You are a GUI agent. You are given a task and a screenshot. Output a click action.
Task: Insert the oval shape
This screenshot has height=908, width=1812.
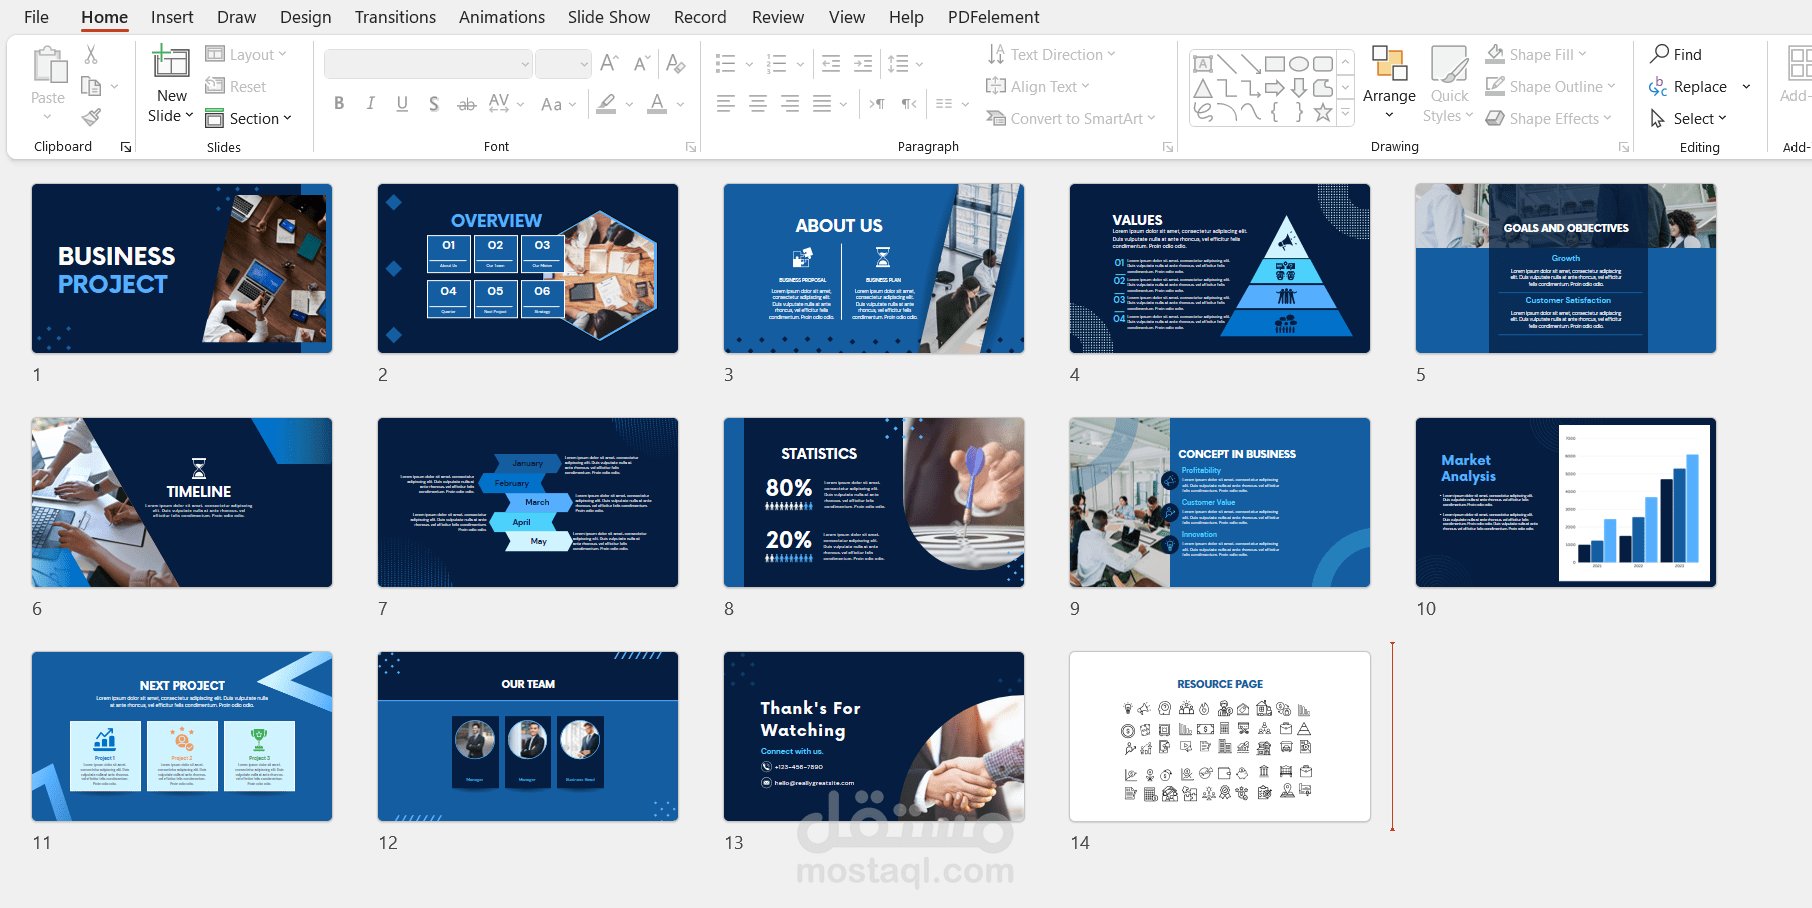1299,64
